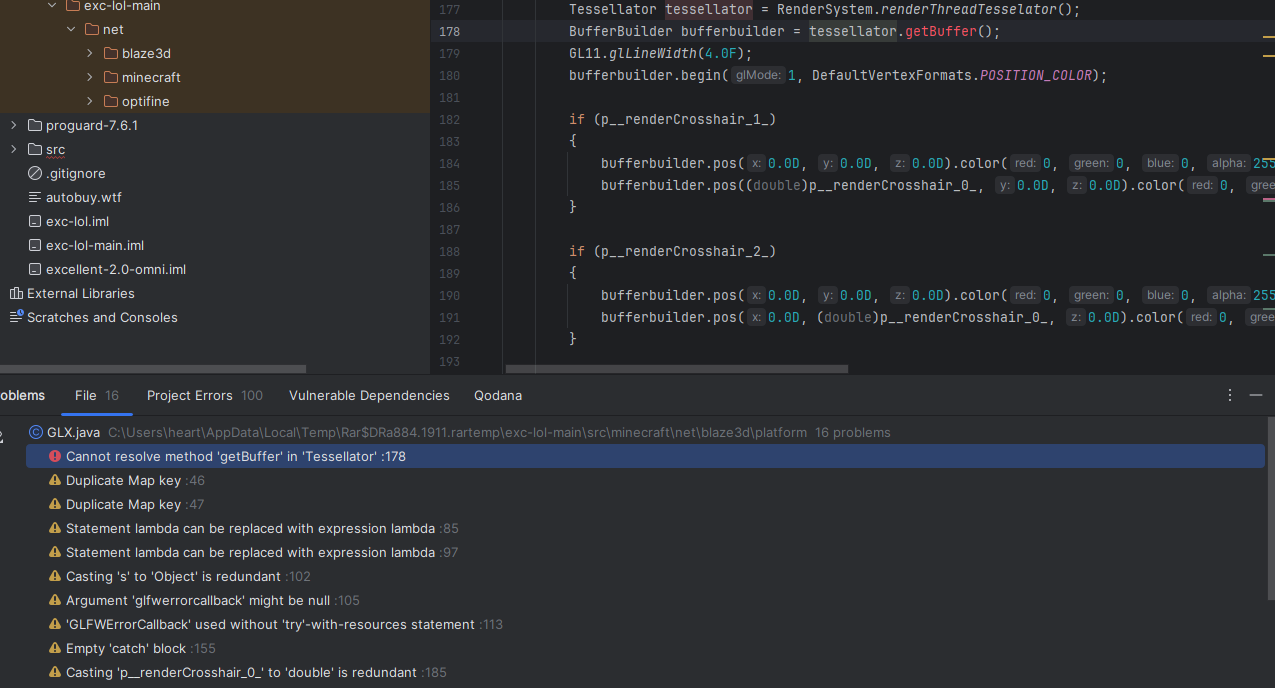The width and height of the screenshot is (1275, 688).
Task: Collapse the exc-lol-main folder chevron
Action: coord(52,6)
